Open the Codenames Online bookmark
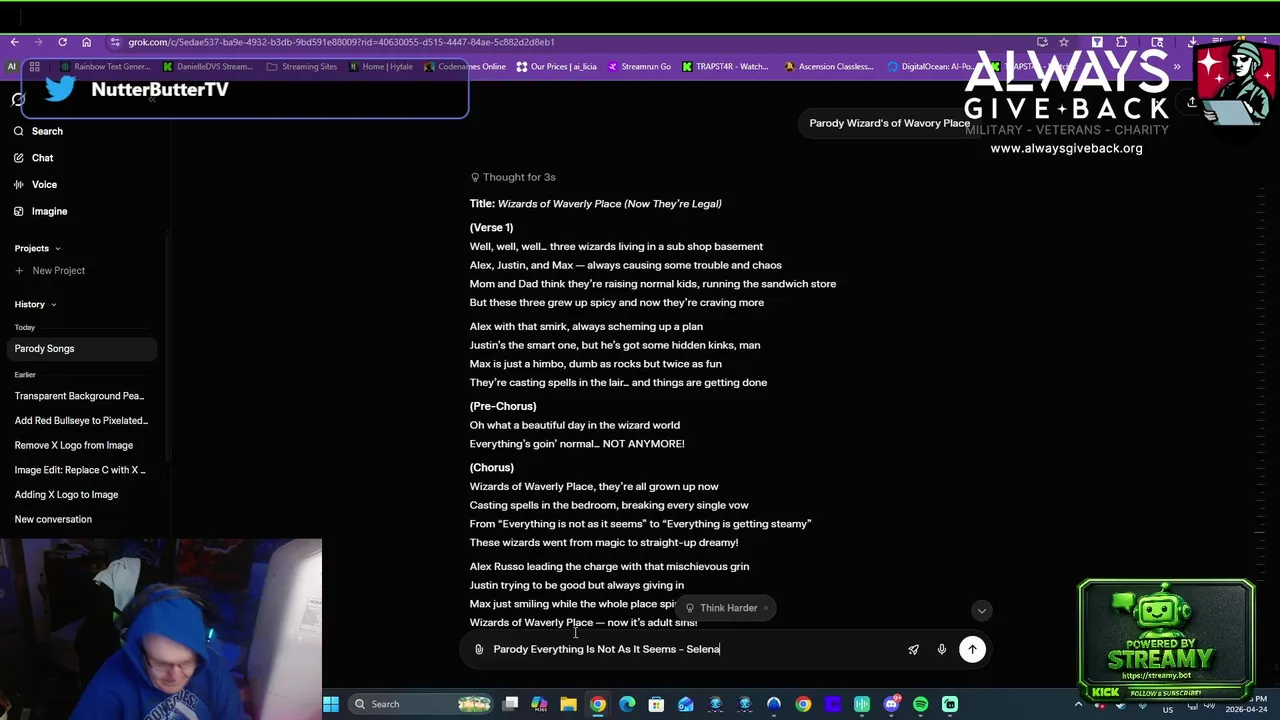This screenshot has height=720, width=1280. [x=465, y=67]
